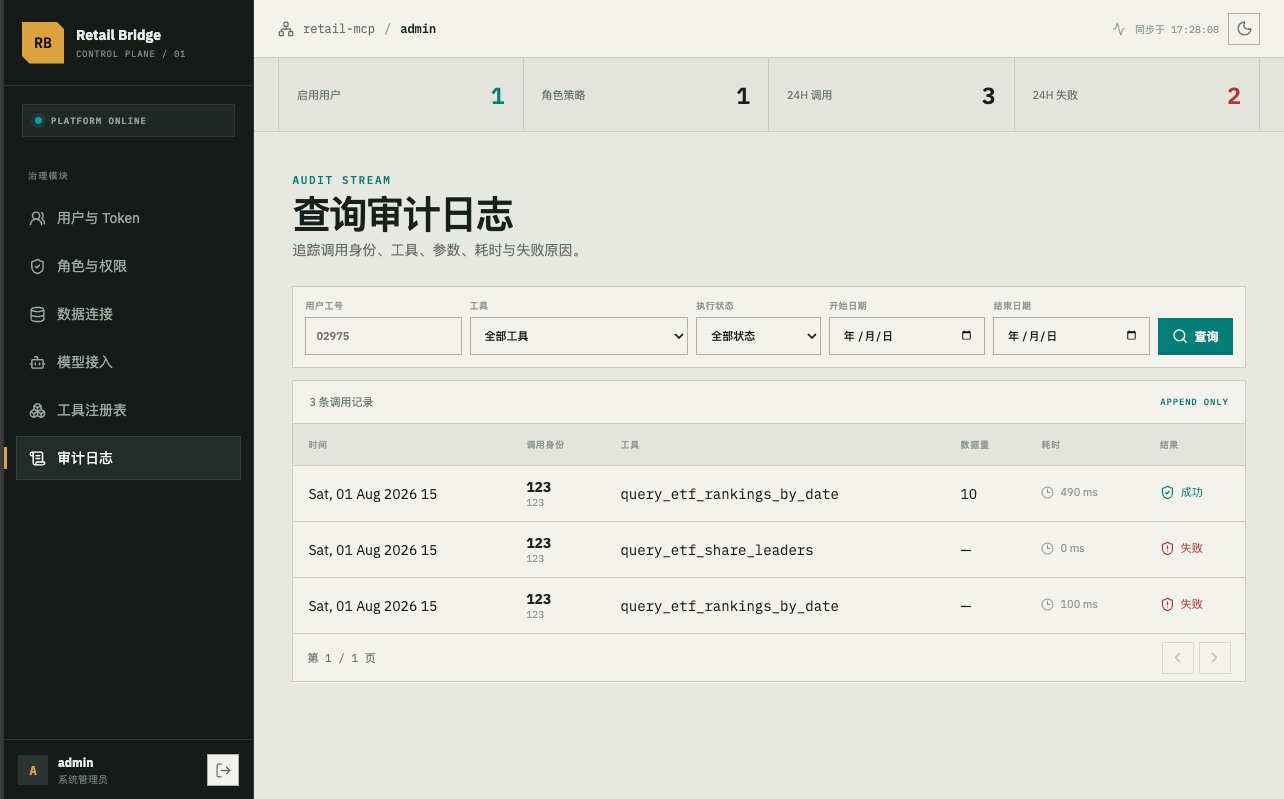Click the 查询 search button
The height and width of the screenshot is (799, 1284).
coord(1195,336)
